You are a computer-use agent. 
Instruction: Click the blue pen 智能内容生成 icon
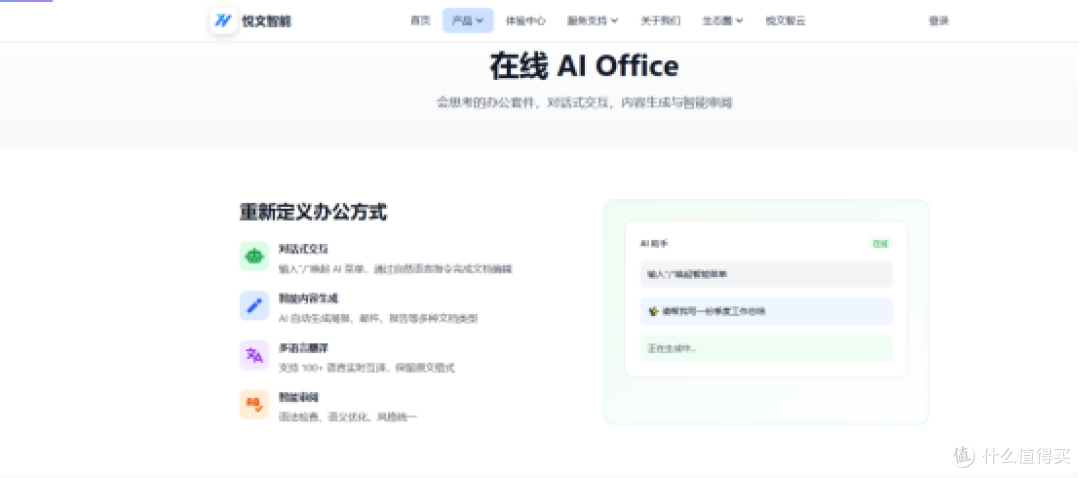click(254, 306)
